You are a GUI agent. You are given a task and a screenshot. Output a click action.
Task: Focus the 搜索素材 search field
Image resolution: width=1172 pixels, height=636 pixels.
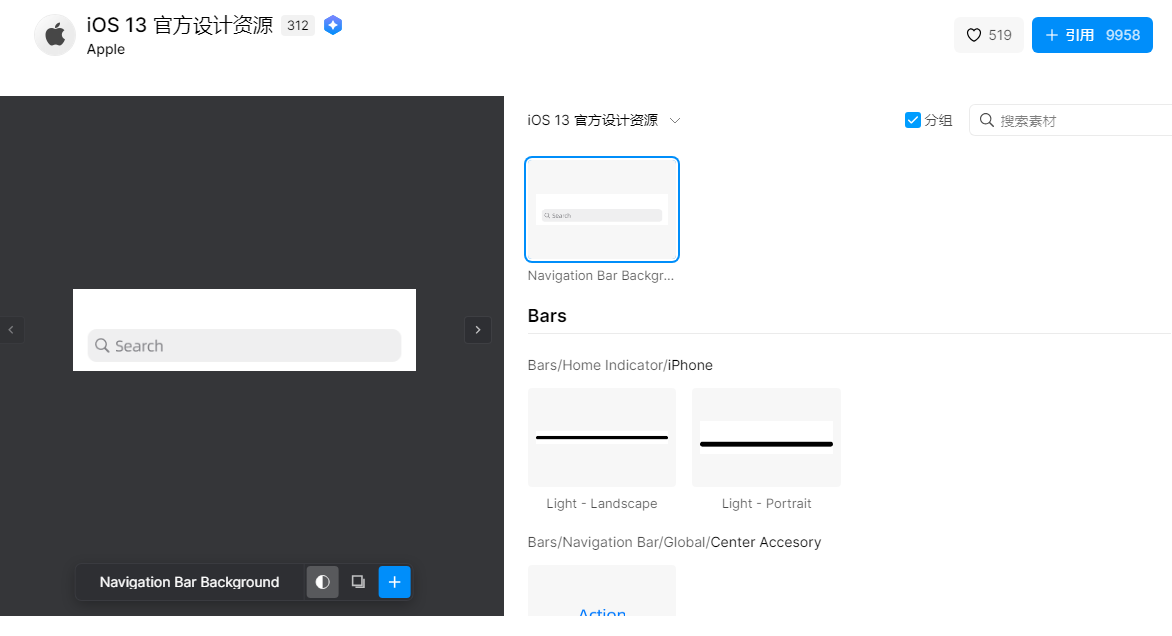coord(1071,120)
